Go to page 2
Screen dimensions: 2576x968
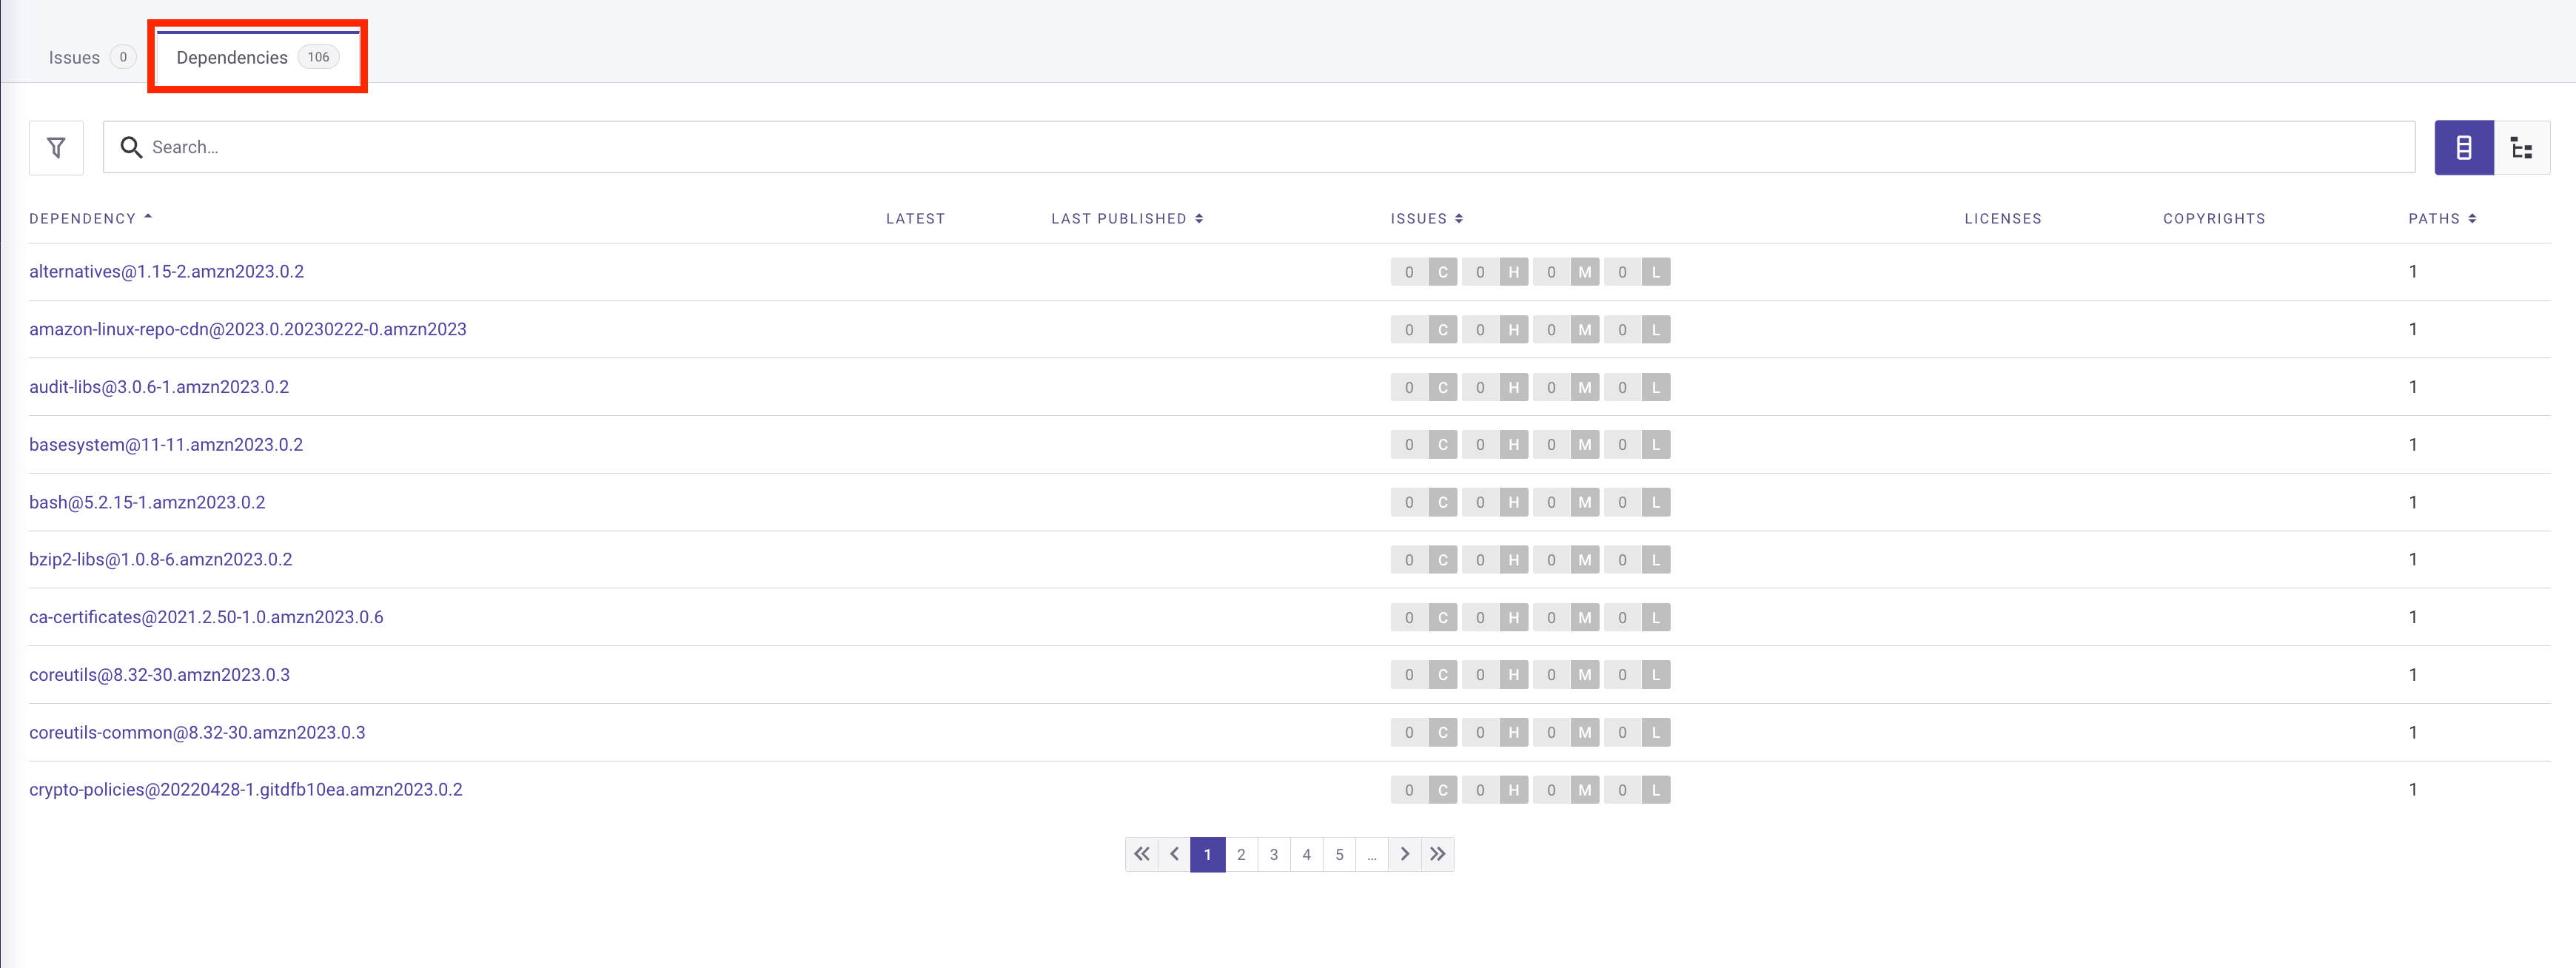click(1241, 854)
